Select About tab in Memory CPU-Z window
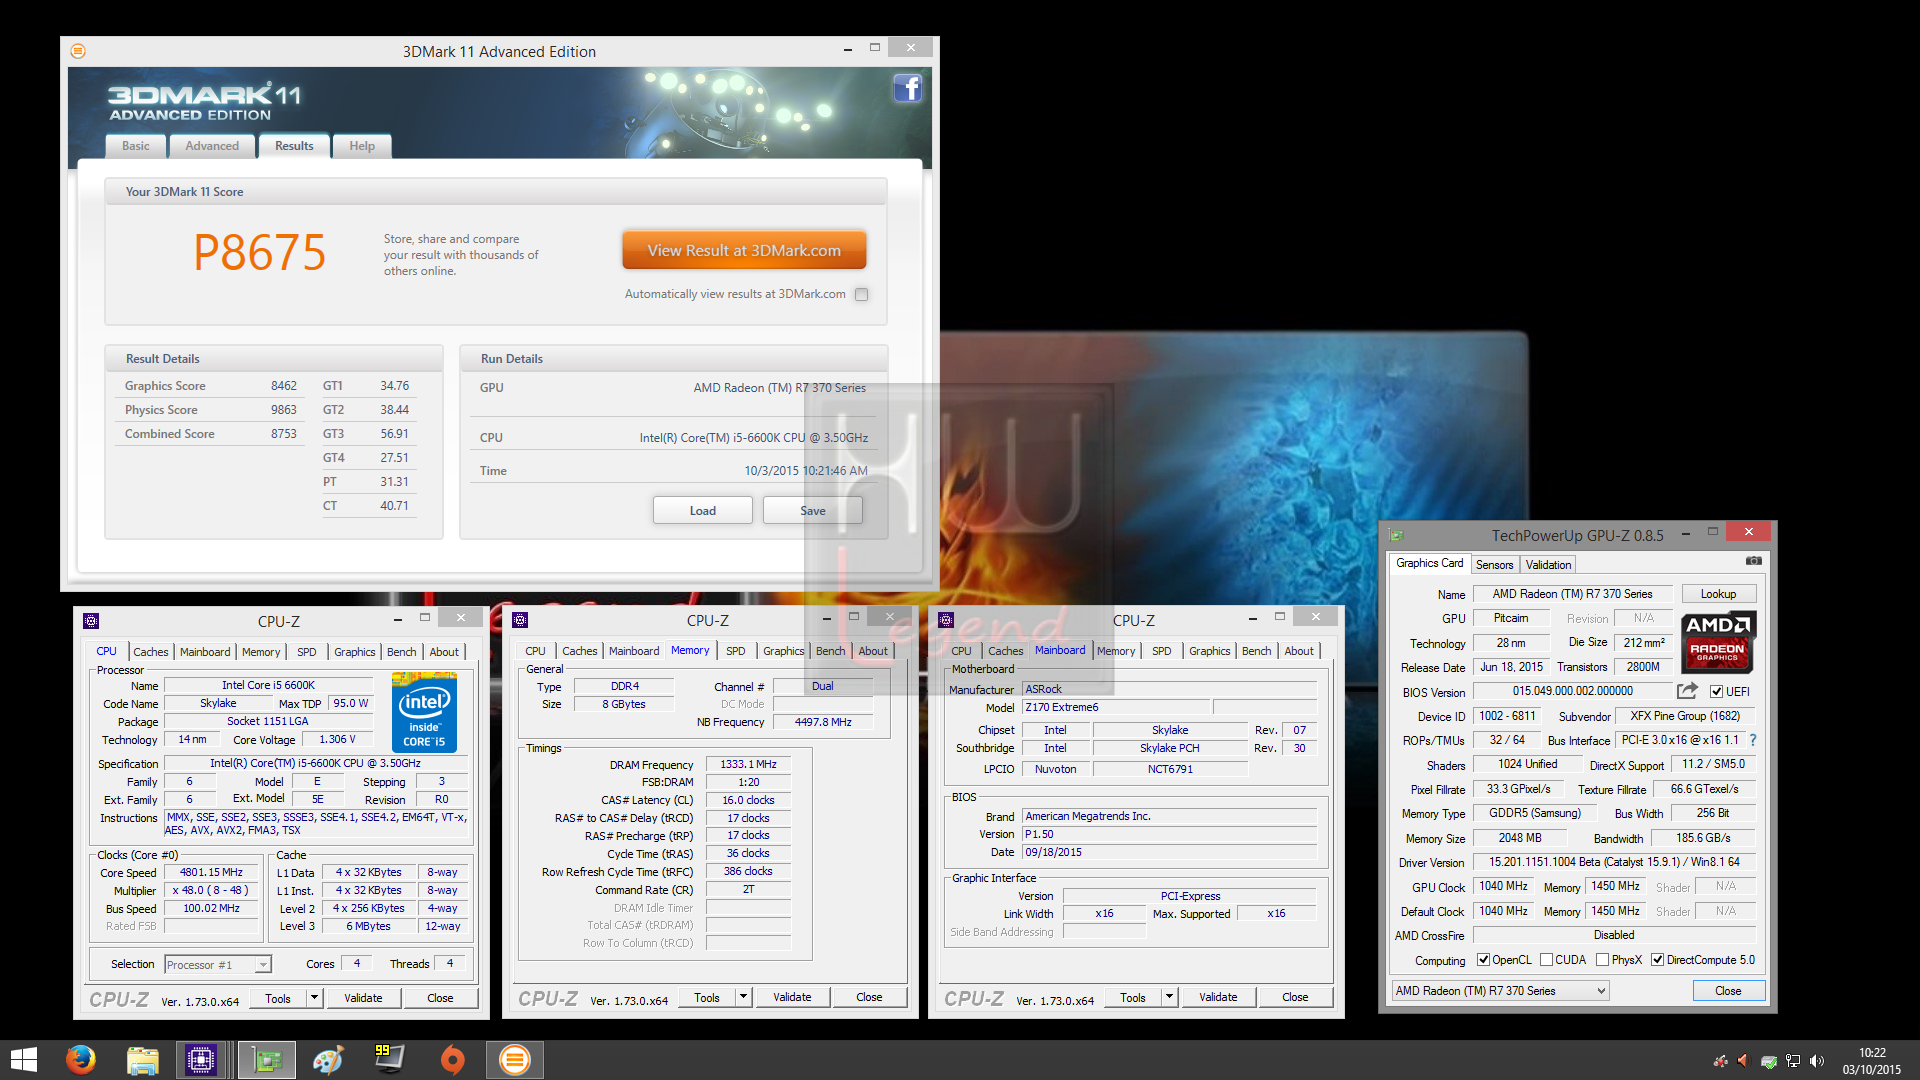1920x1080 pixels. click(x=873, y=651)
